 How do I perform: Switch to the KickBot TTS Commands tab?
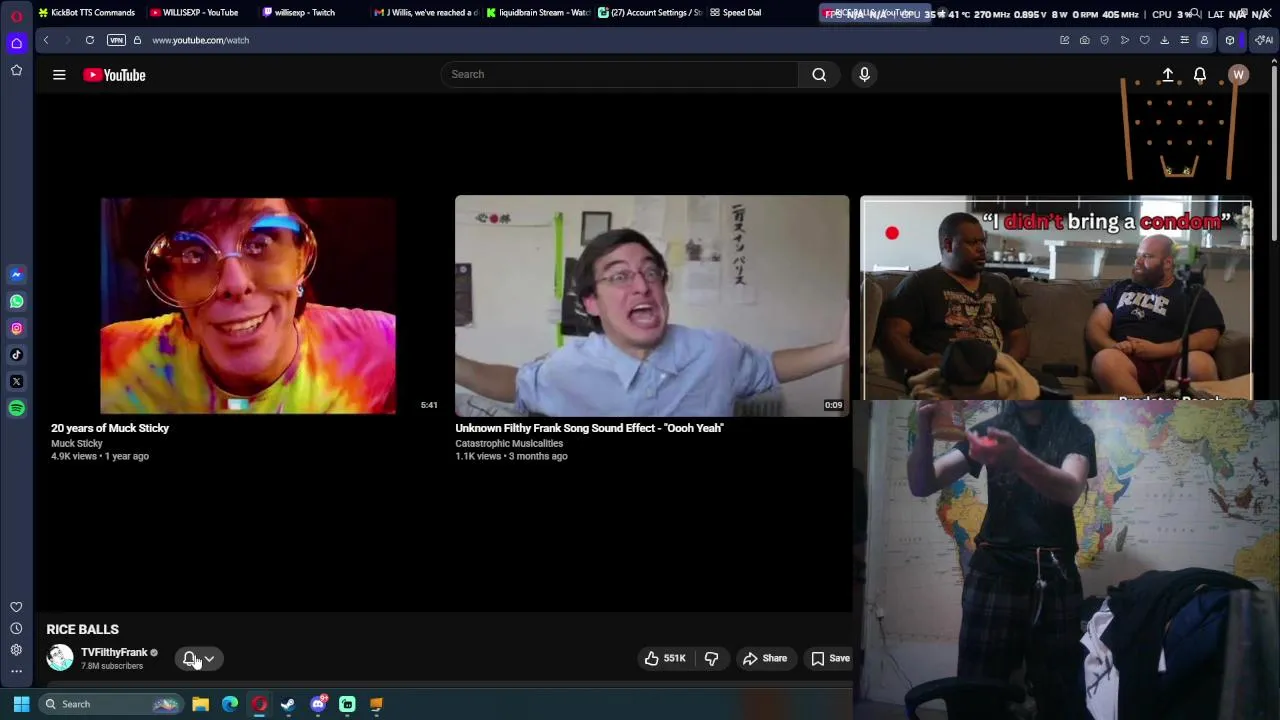coord(86,13)
